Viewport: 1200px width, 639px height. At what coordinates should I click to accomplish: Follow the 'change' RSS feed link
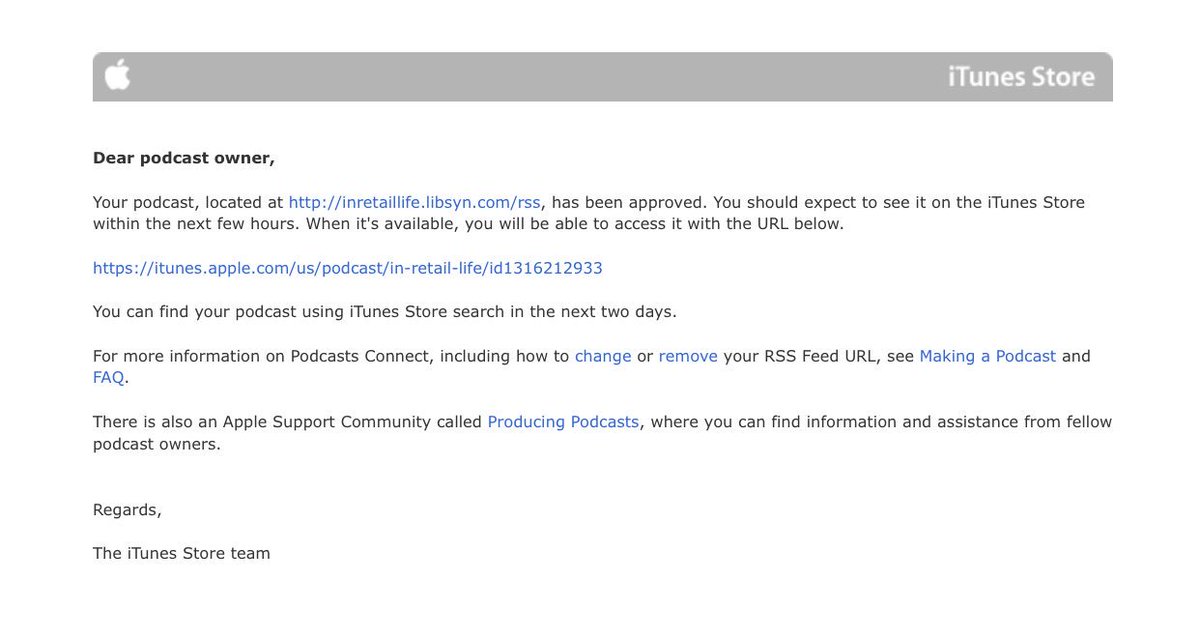(603, 356)
